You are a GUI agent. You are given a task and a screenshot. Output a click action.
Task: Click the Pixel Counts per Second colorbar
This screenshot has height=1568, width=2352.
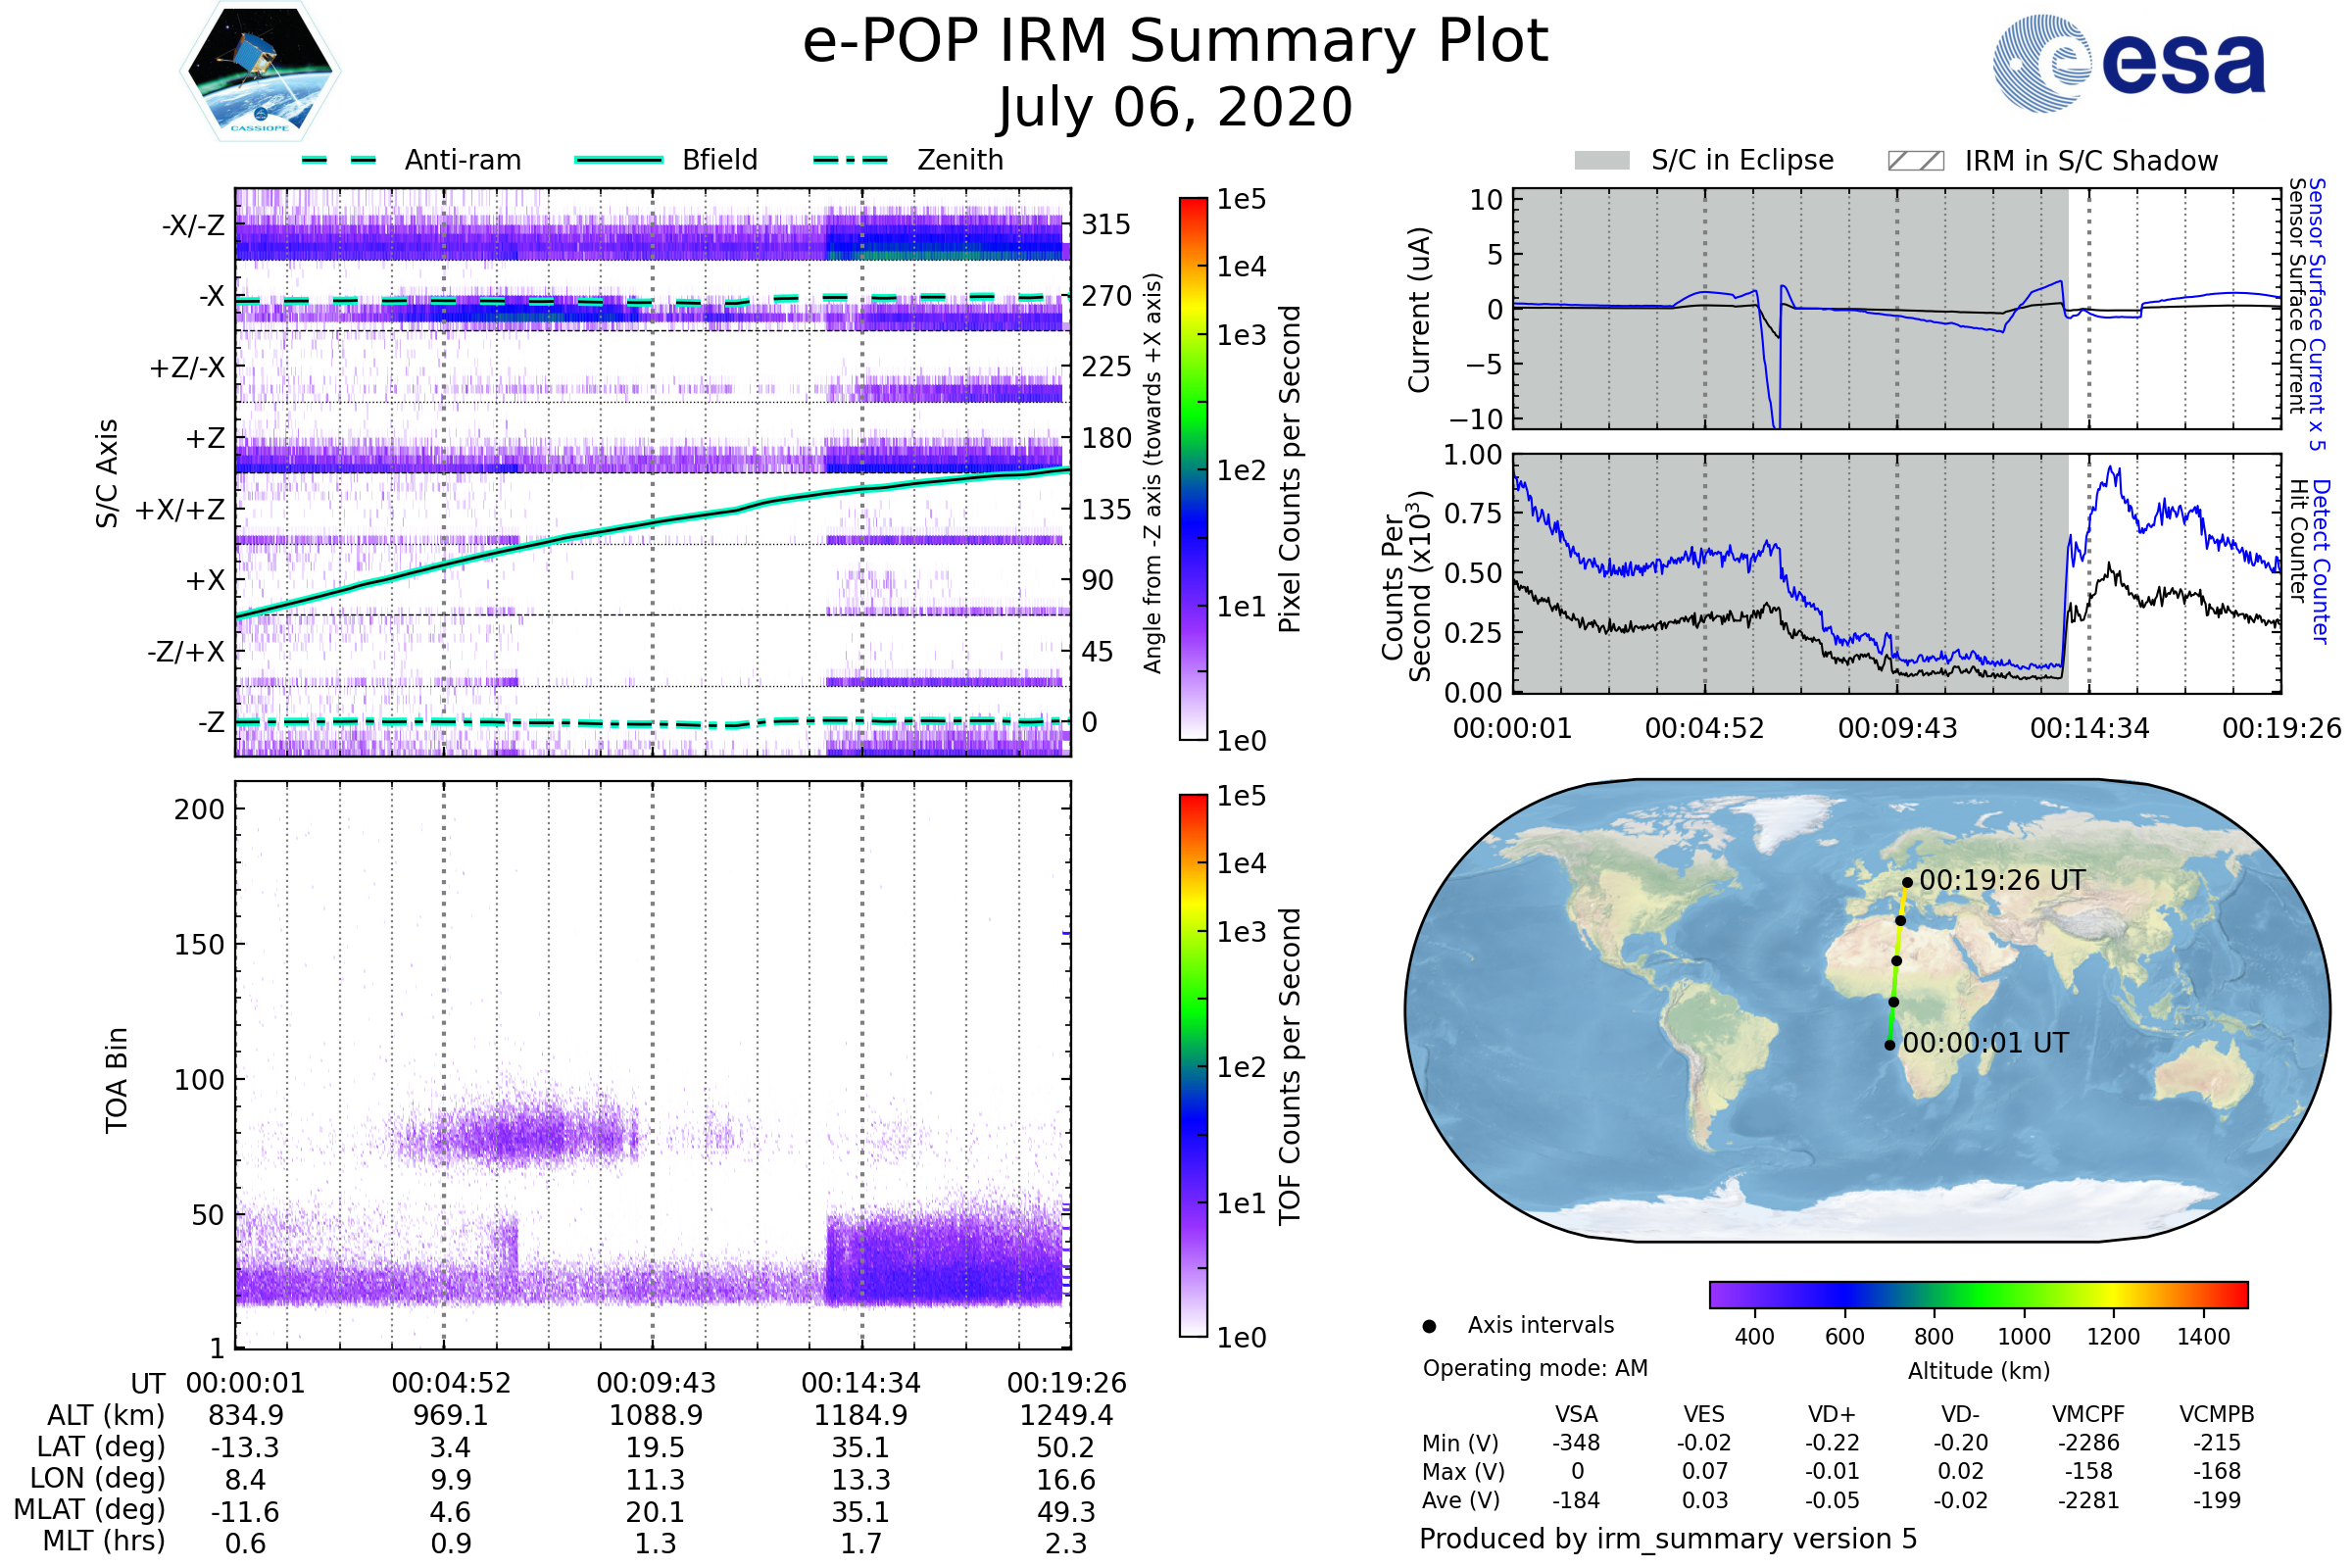pyautogui.click(x=1193, y=468)
